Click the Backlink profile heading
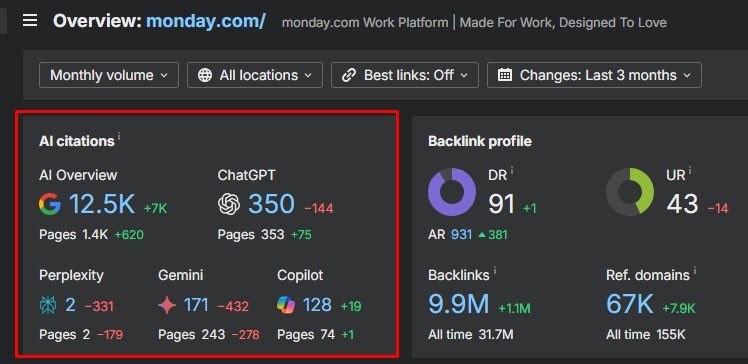The image size is (748, 364). coord(480,141)
